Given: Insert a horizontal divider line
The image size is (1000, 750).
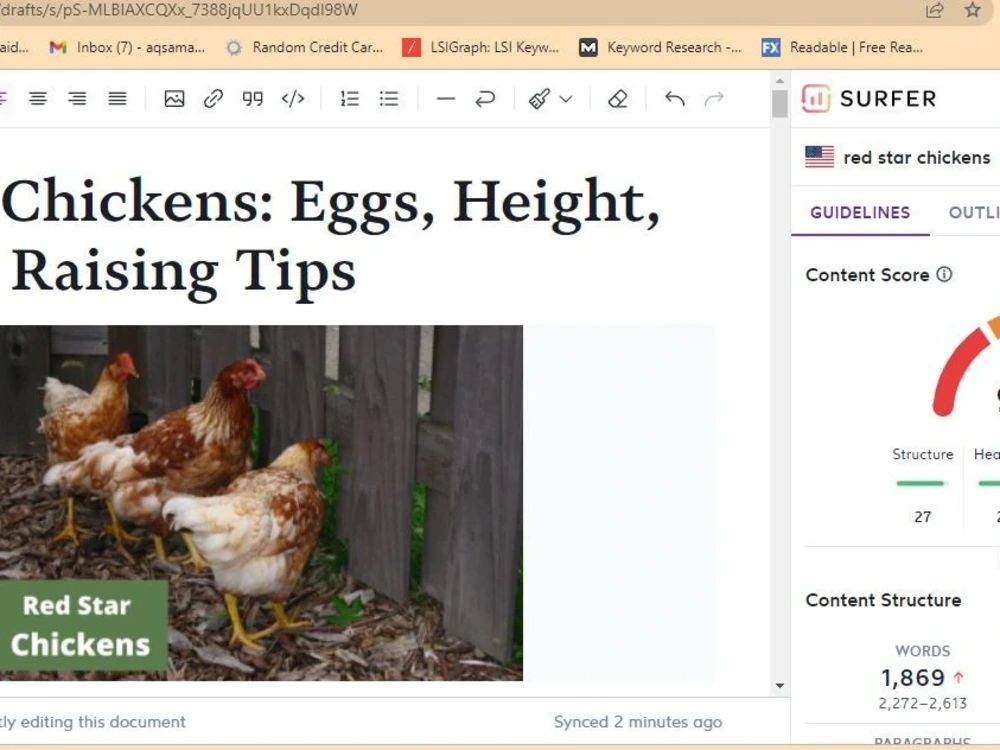Looking at the screenshot, I should point(446,99).
